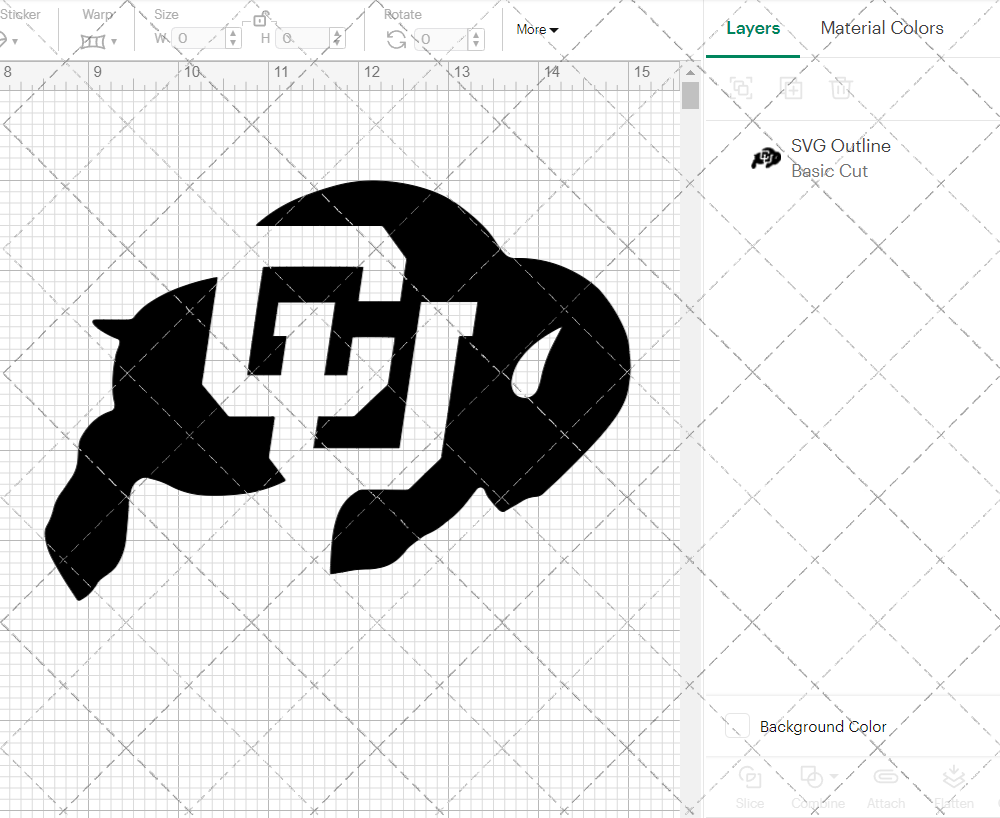Toggle the aspect ratio lock icon
1000x818 pixels.
(260, 20)
